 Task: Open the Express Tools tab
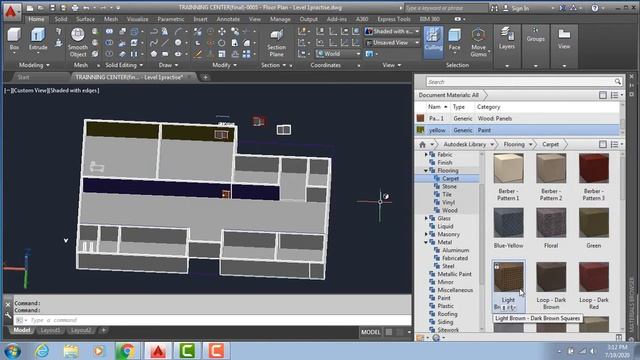(393, 19)
